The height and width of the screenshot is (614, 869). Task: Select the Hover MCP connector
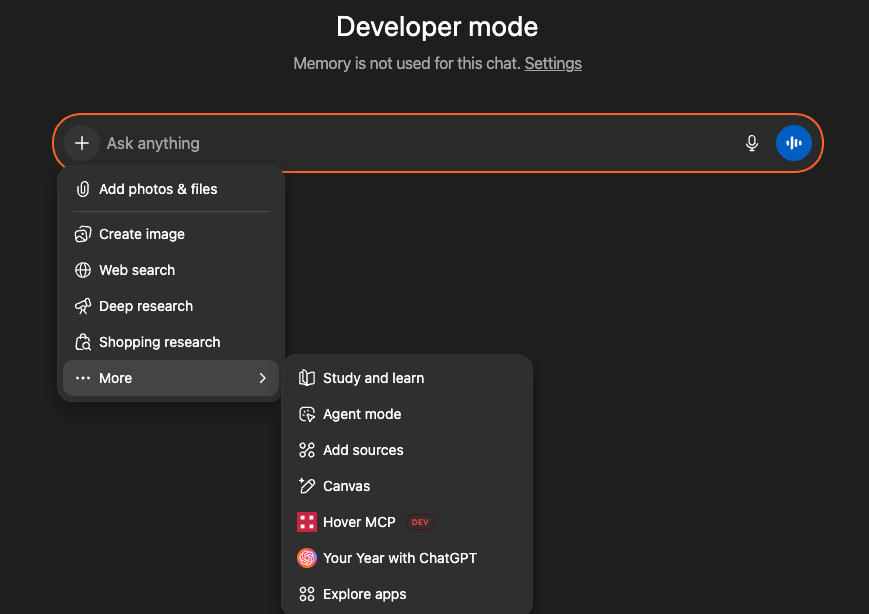pyautogui.click(x=407, y=522)
